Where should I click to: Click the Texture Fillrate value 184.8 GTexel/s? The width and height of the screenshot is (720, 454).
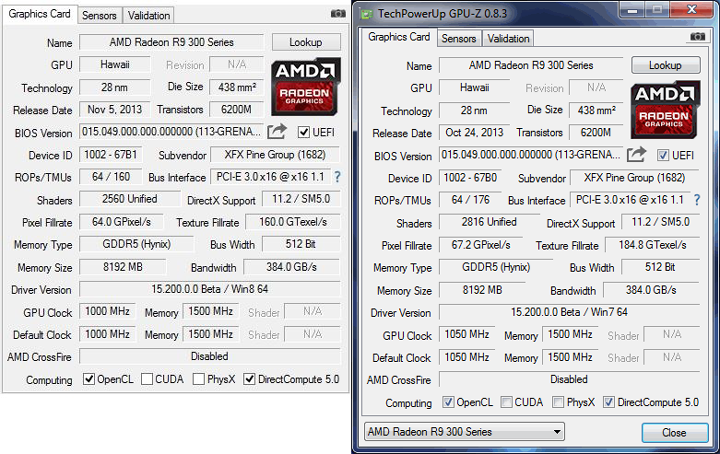652,245
